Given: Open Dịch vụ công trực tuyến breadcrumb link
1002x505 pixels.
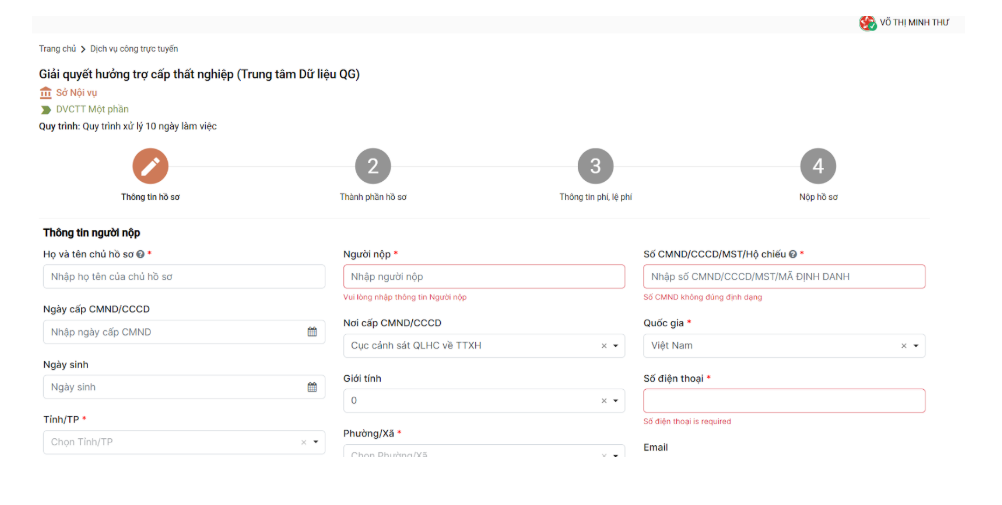Looking at the screenshot, I should pyautogui.click(x=134, y=49).
